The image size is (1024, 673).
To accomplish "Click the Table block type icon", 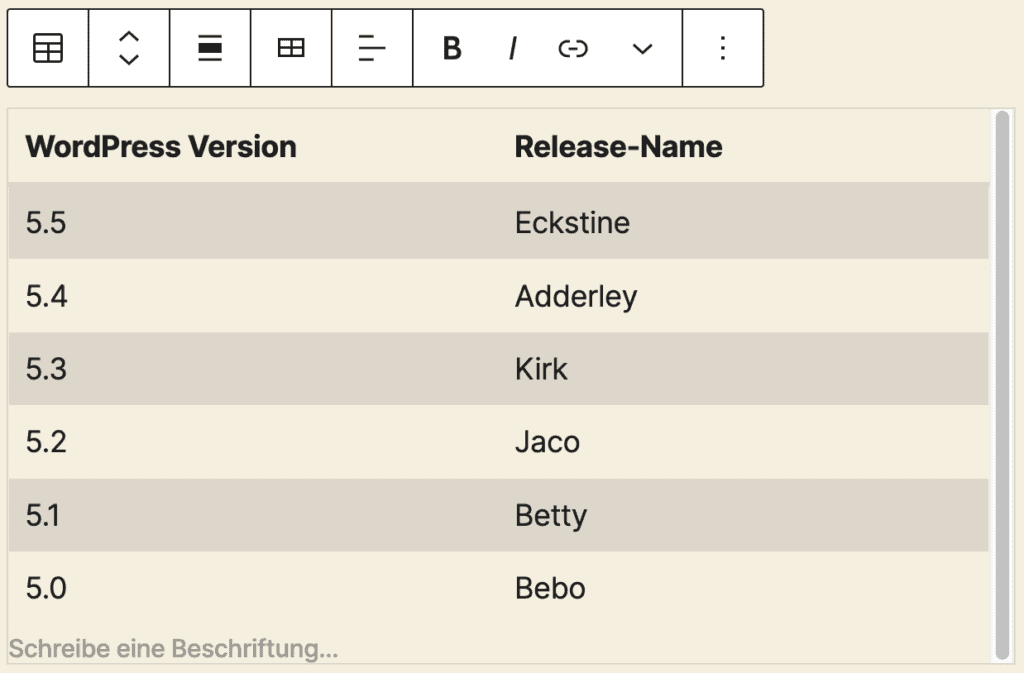I will [48, 48].
